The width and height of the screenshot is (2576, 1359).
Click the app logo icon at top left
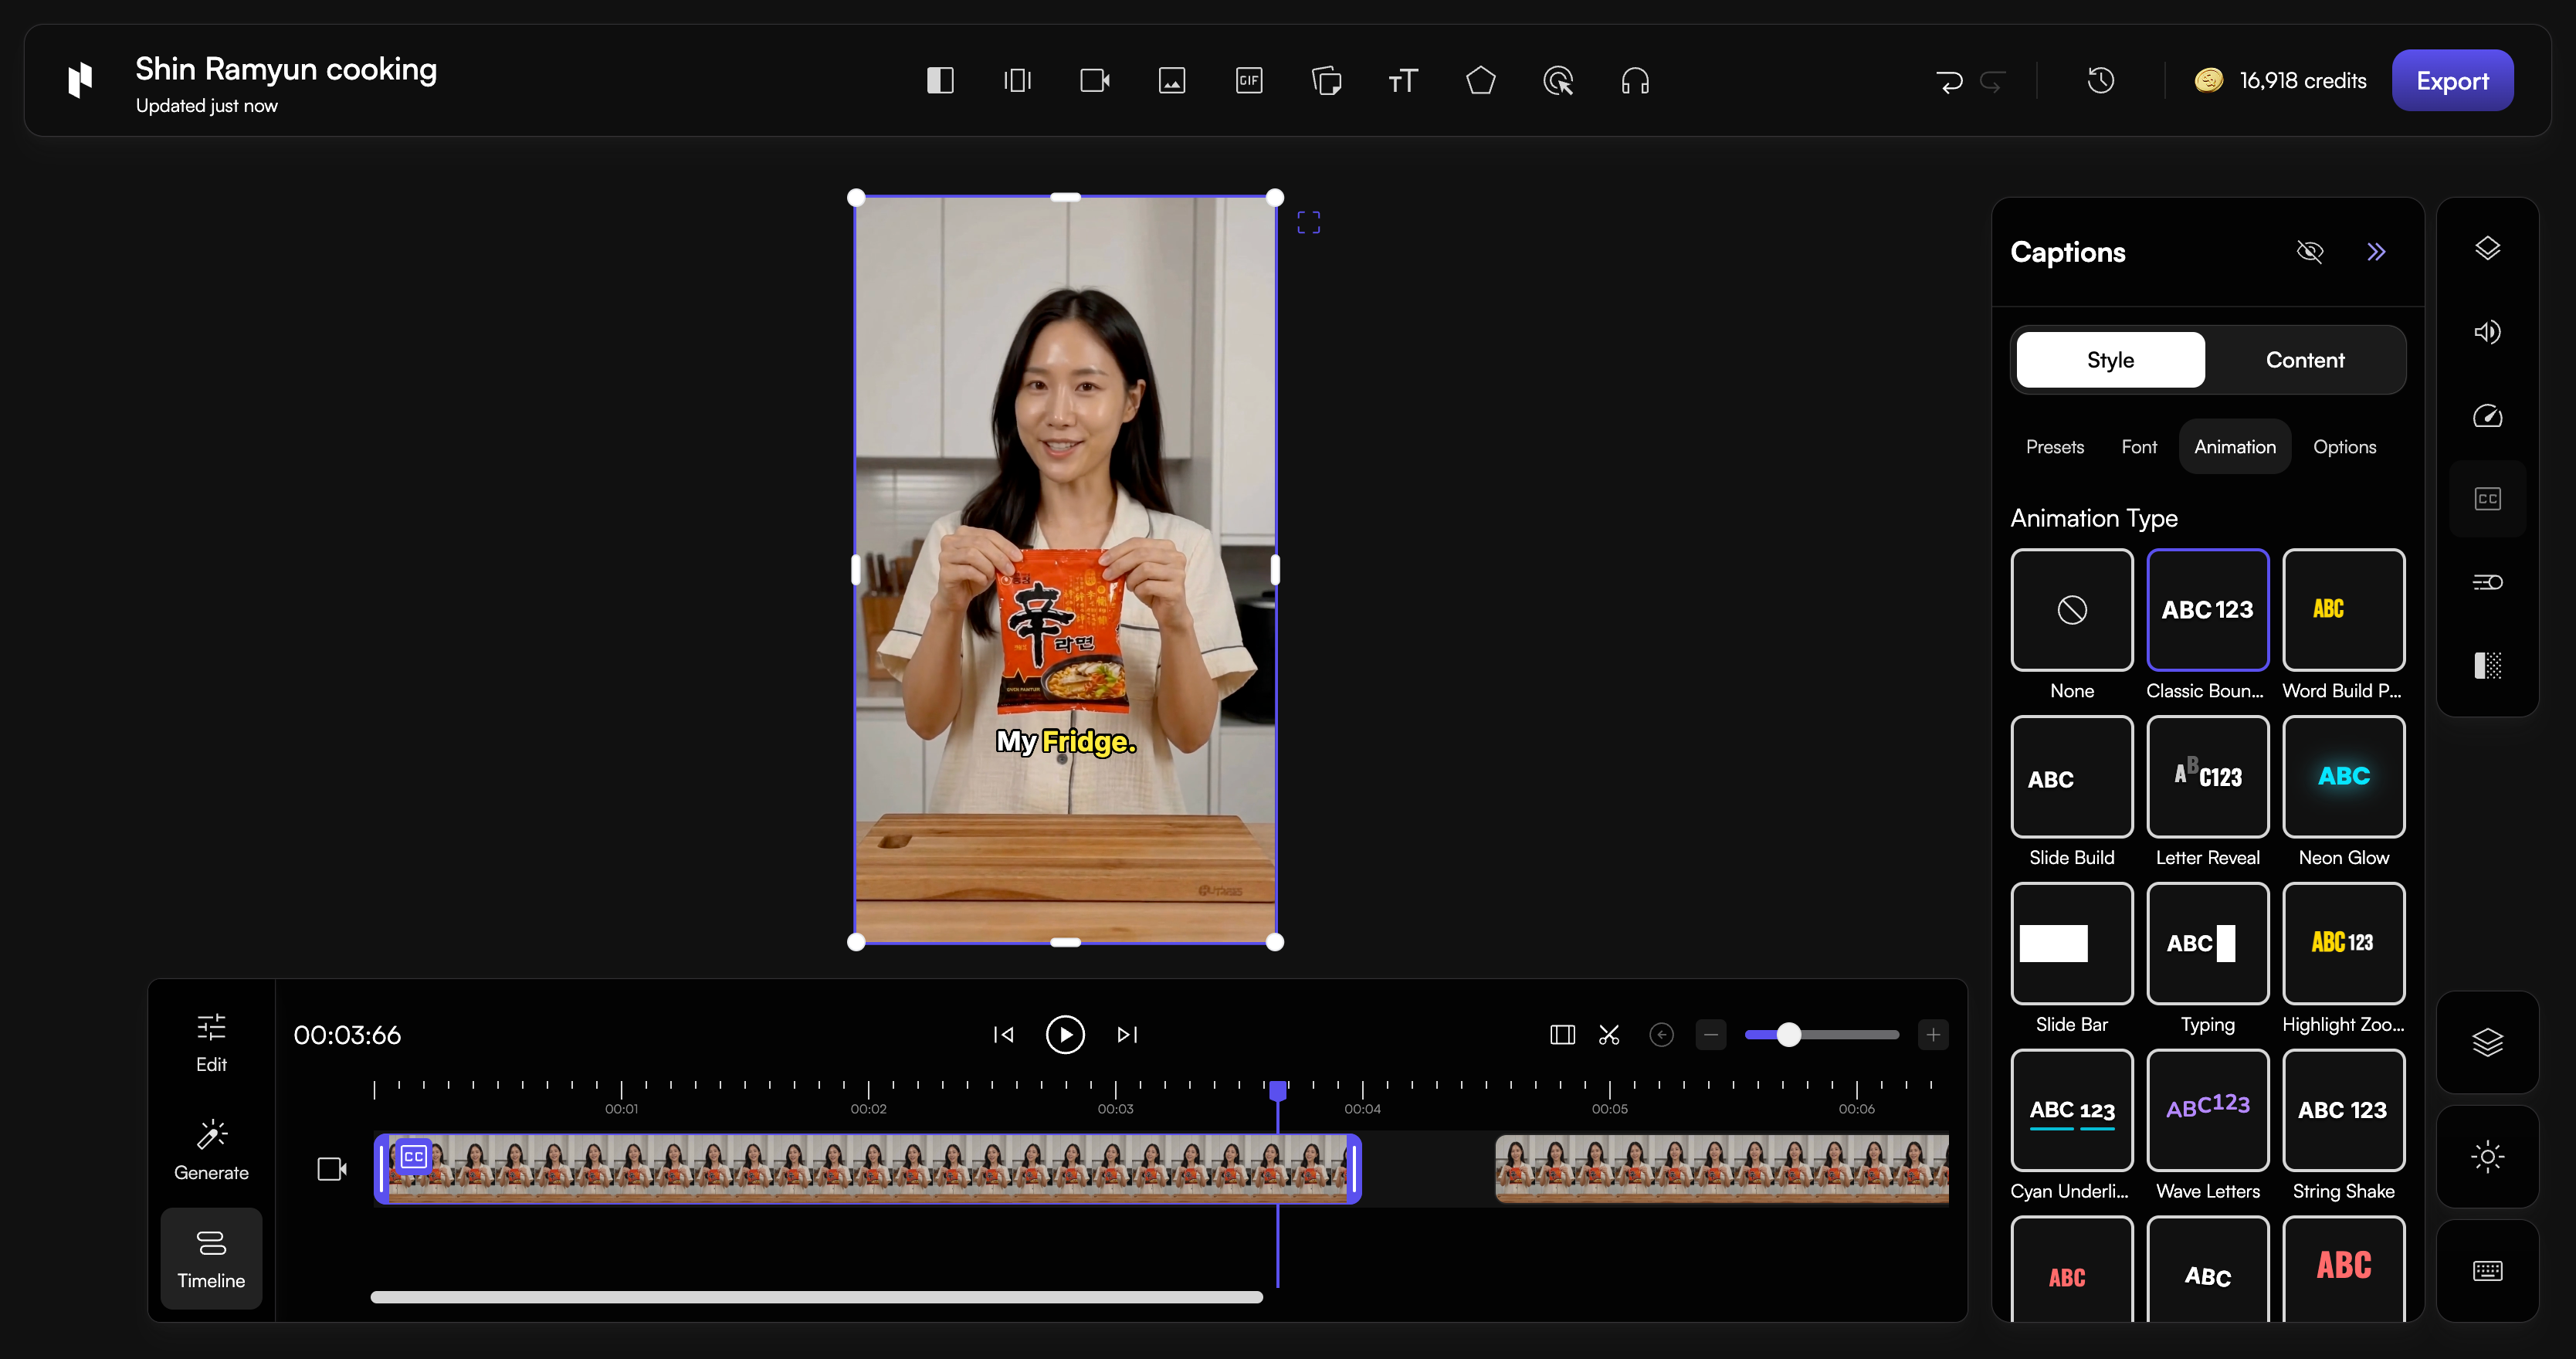pos(80,80)
